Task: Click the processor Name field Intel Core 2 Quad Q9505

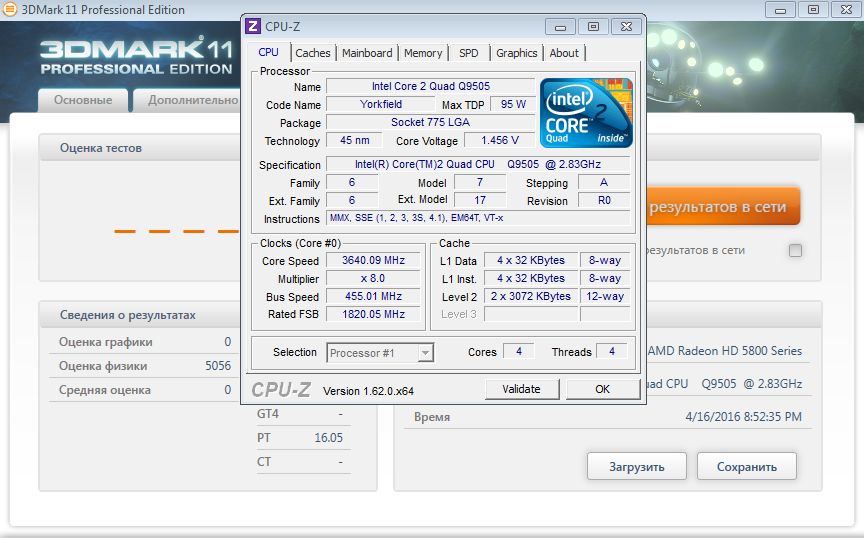Action: point(430,86)
